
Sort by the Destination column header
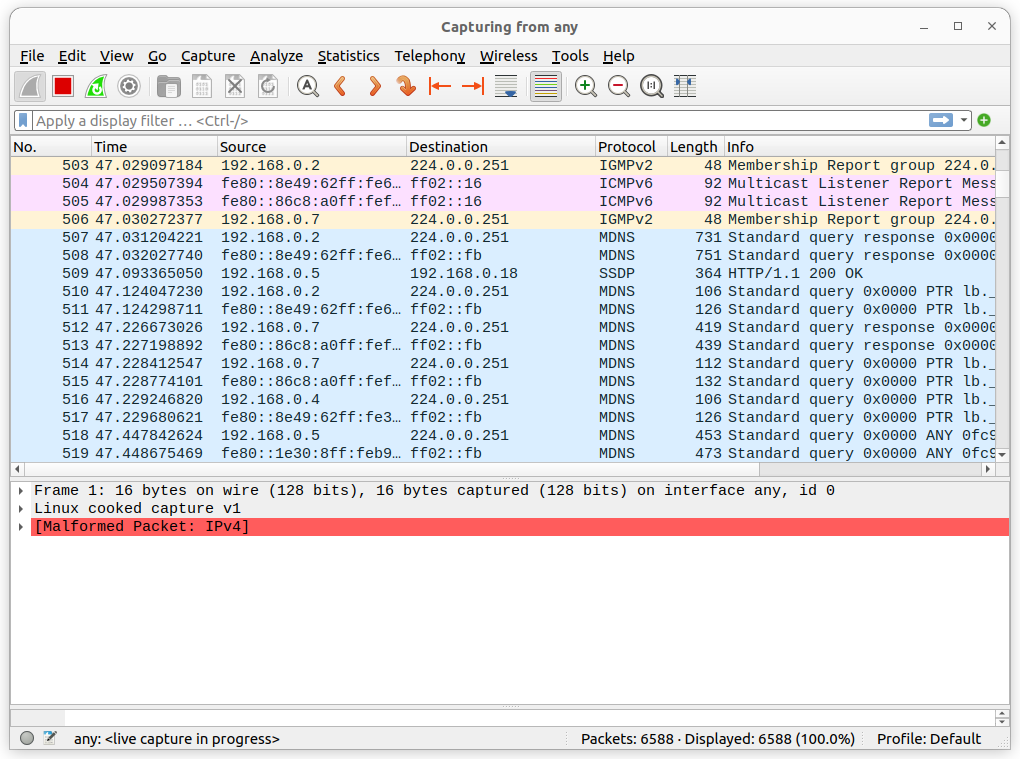click(501, 147)
